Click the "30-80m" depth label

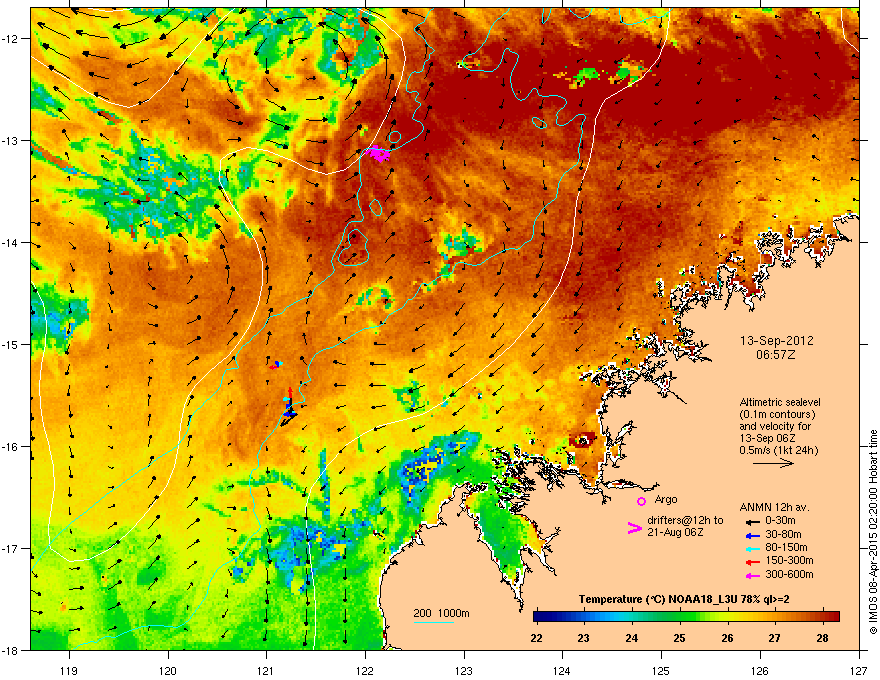[783, 534]
